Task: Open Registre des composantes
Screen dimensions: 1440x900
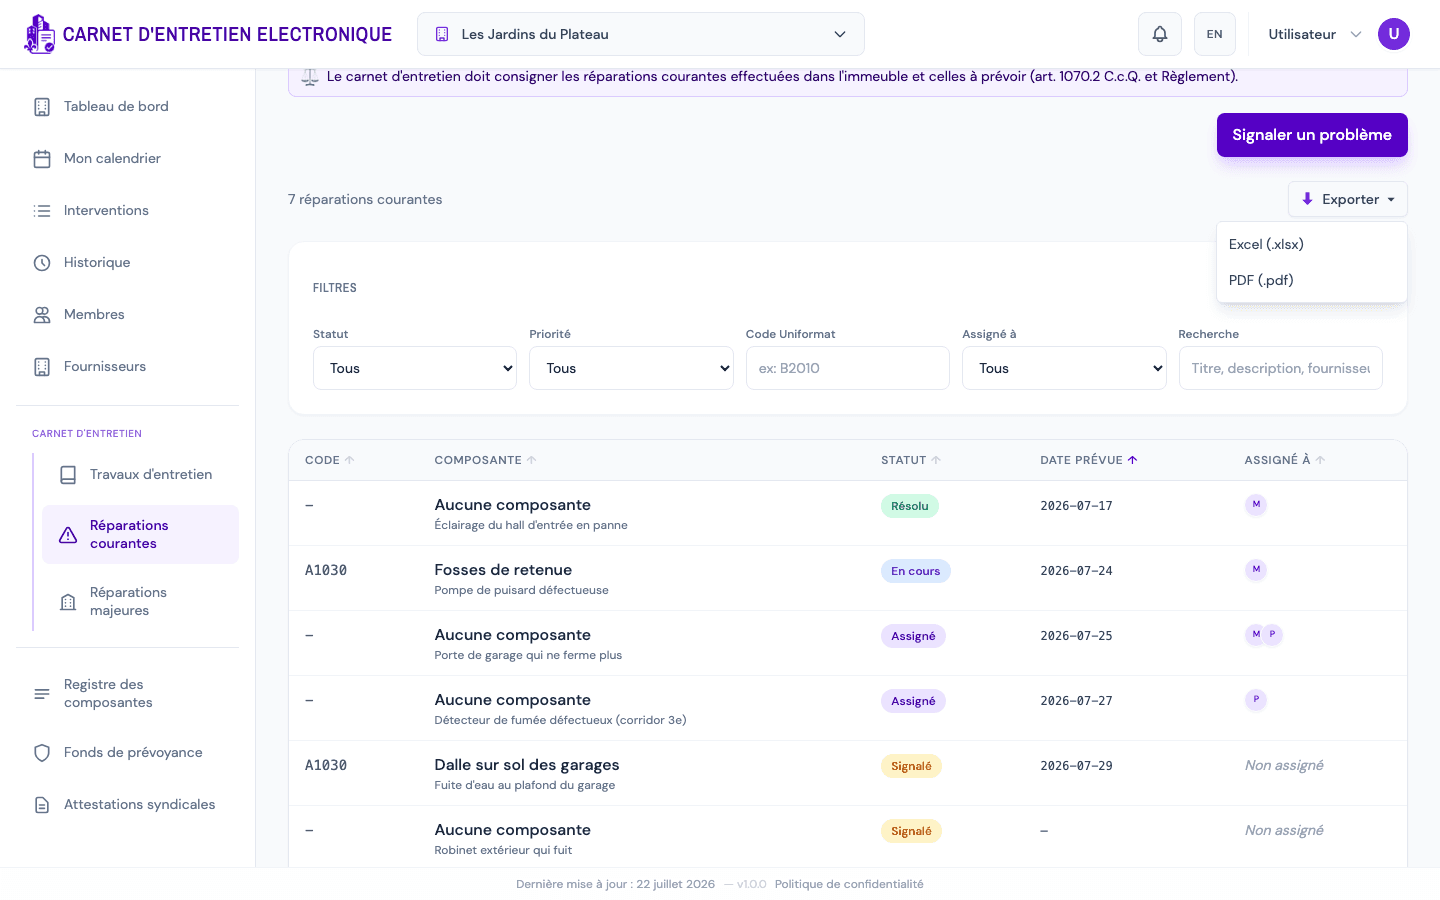Action: 127,694
